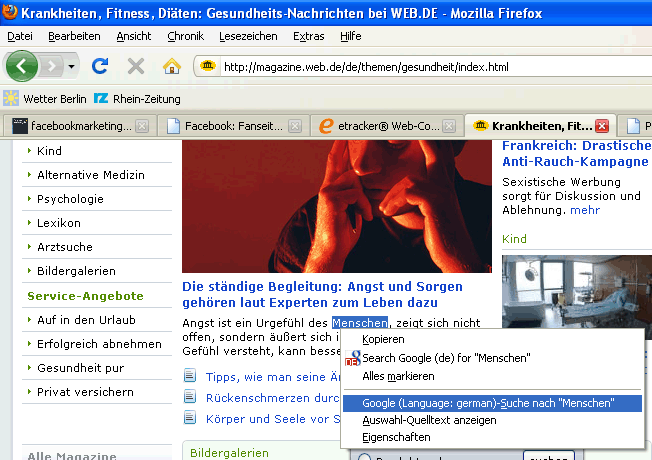Image resolution: width=652 pixels, height=460 pixels.
Task: Click the etracker orange e tab icon
Action: point(326,126)
